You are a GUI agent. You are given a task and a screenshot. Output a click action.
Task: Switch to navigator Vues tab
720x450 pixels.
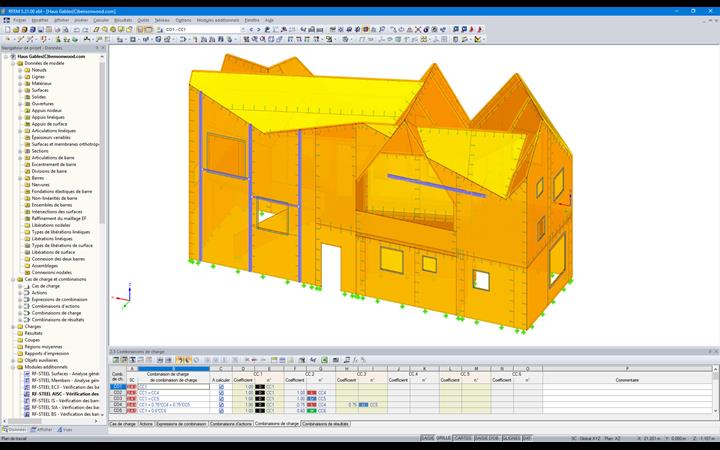65,430
